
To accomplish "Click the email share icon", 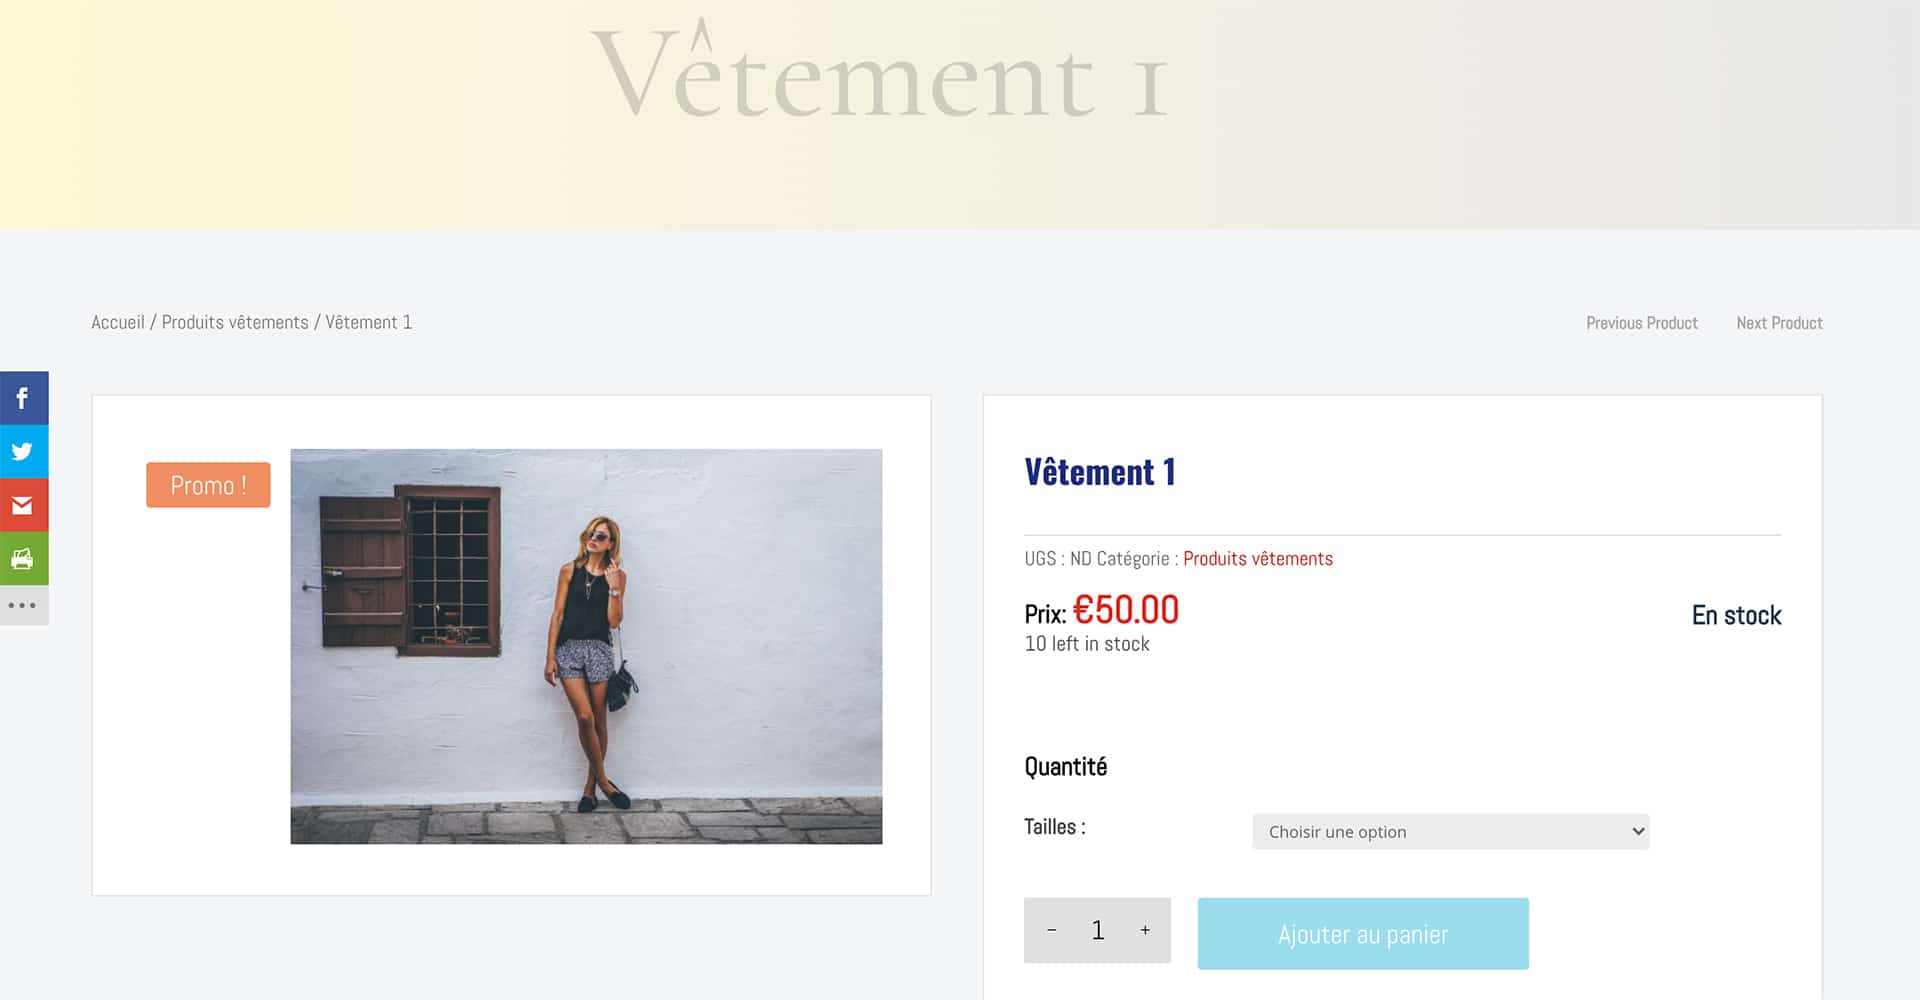I will point(23,505).
